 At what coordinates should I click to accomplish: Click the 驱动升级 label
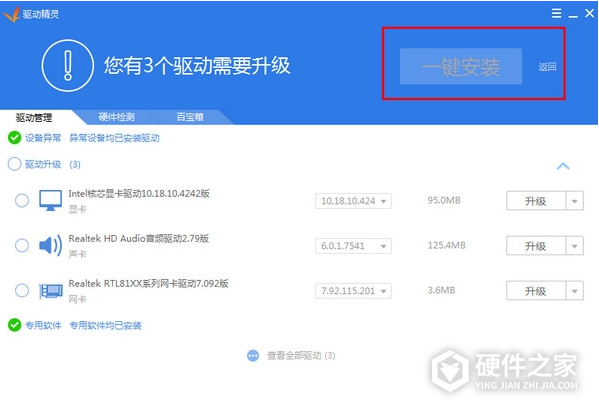[x=43, y=164]
